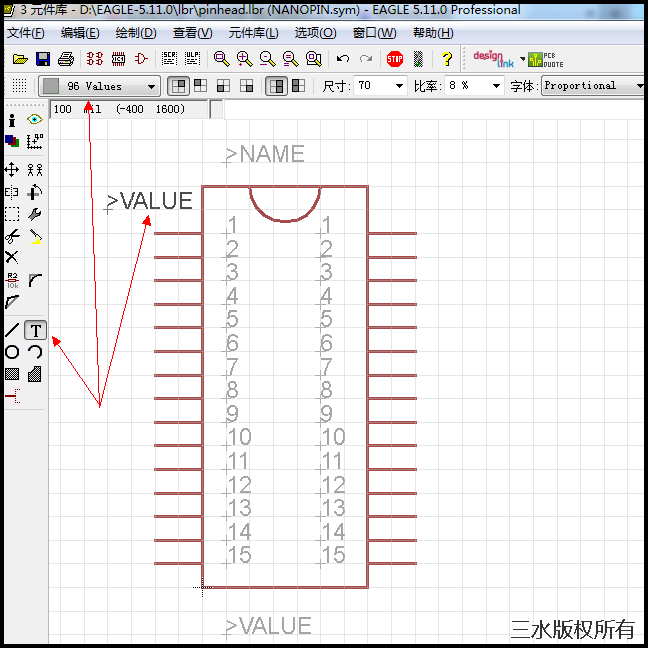Select the Group dashed rectangle tool
This screenshot has width=648, height=648.
[x=12, y=214]
